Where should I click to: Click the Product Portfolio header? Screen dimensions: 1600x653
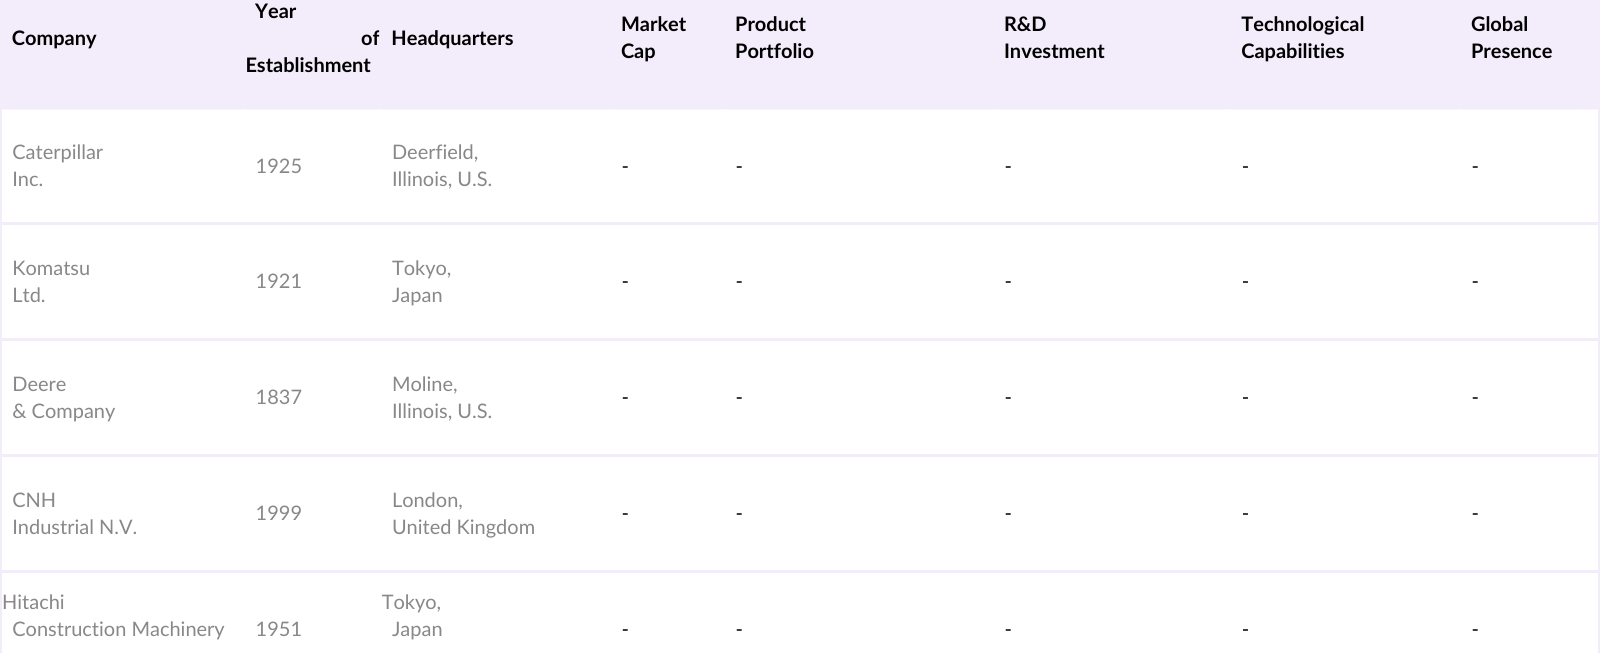[774, 38]
